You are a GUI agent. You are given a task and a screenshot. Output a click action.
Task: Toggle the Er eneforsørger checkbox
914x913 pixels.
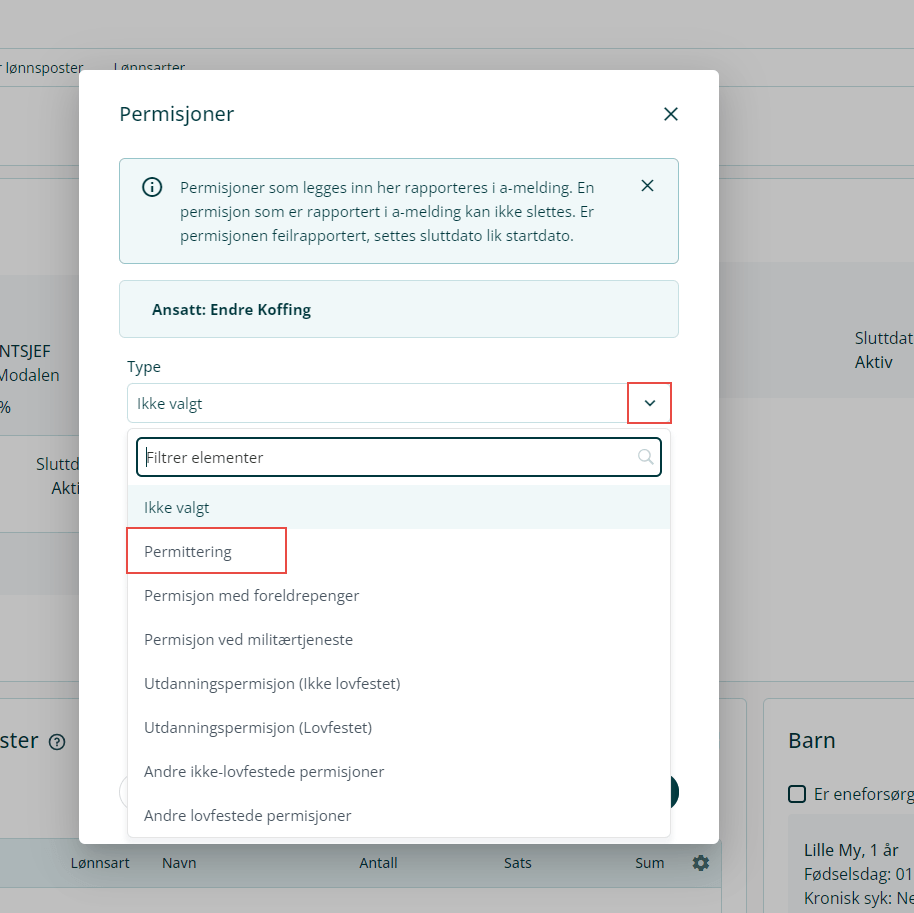[797, 794]
